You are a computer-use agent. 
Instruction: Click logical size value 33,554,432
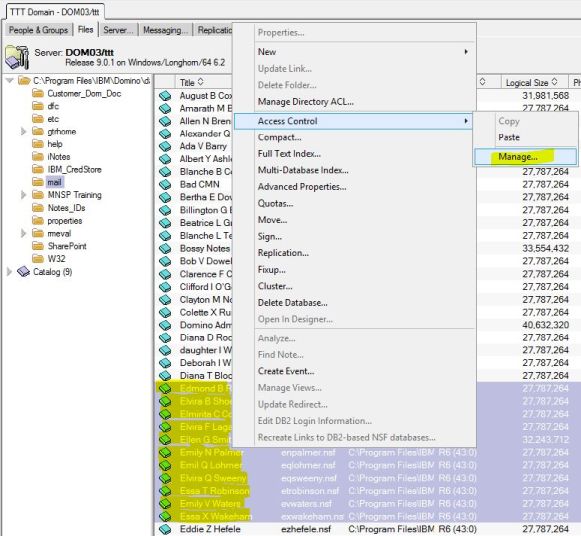click(x=545, y=249)
